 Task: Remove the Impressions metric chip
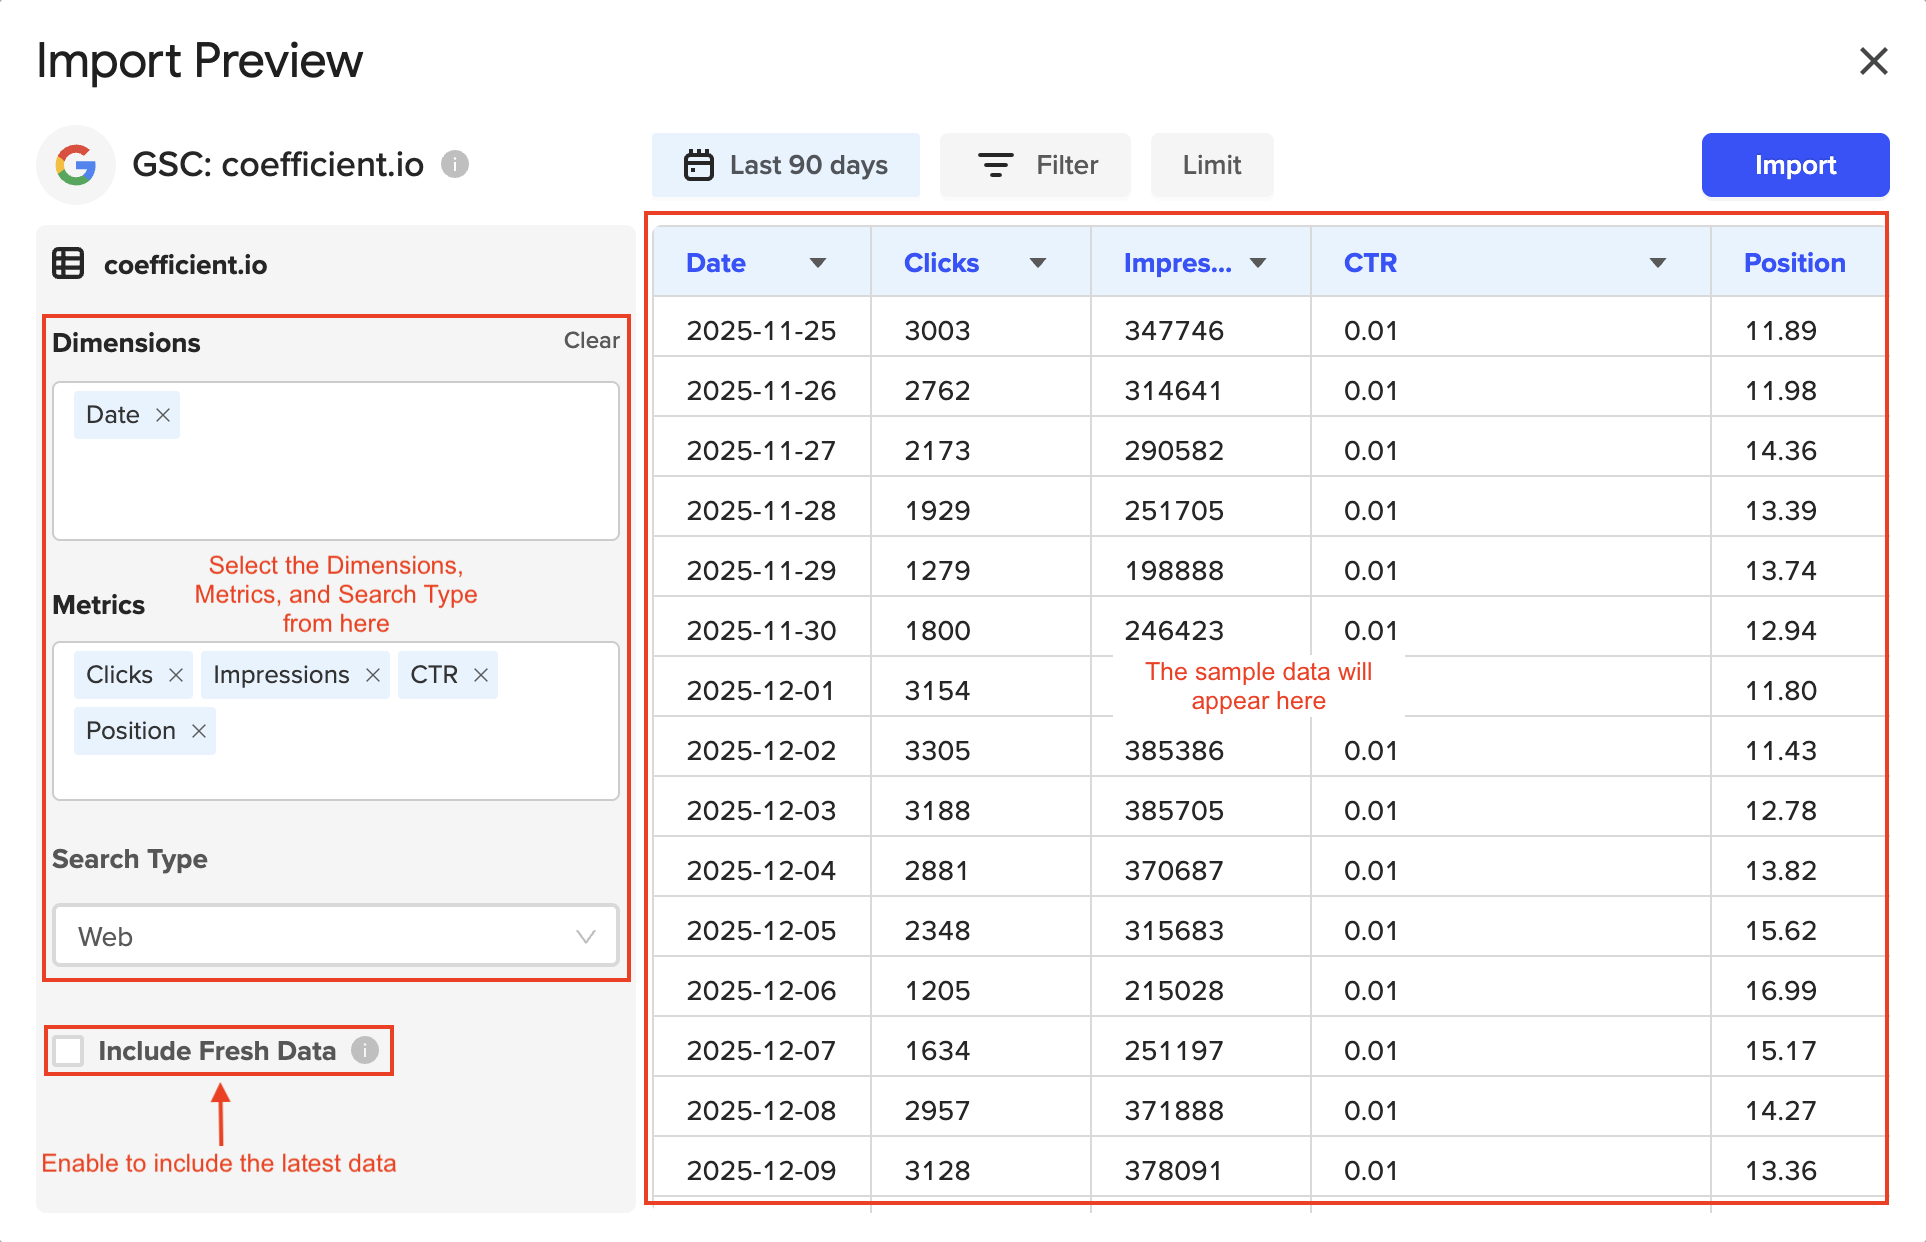pyautogui.click(x=373, y=675)
